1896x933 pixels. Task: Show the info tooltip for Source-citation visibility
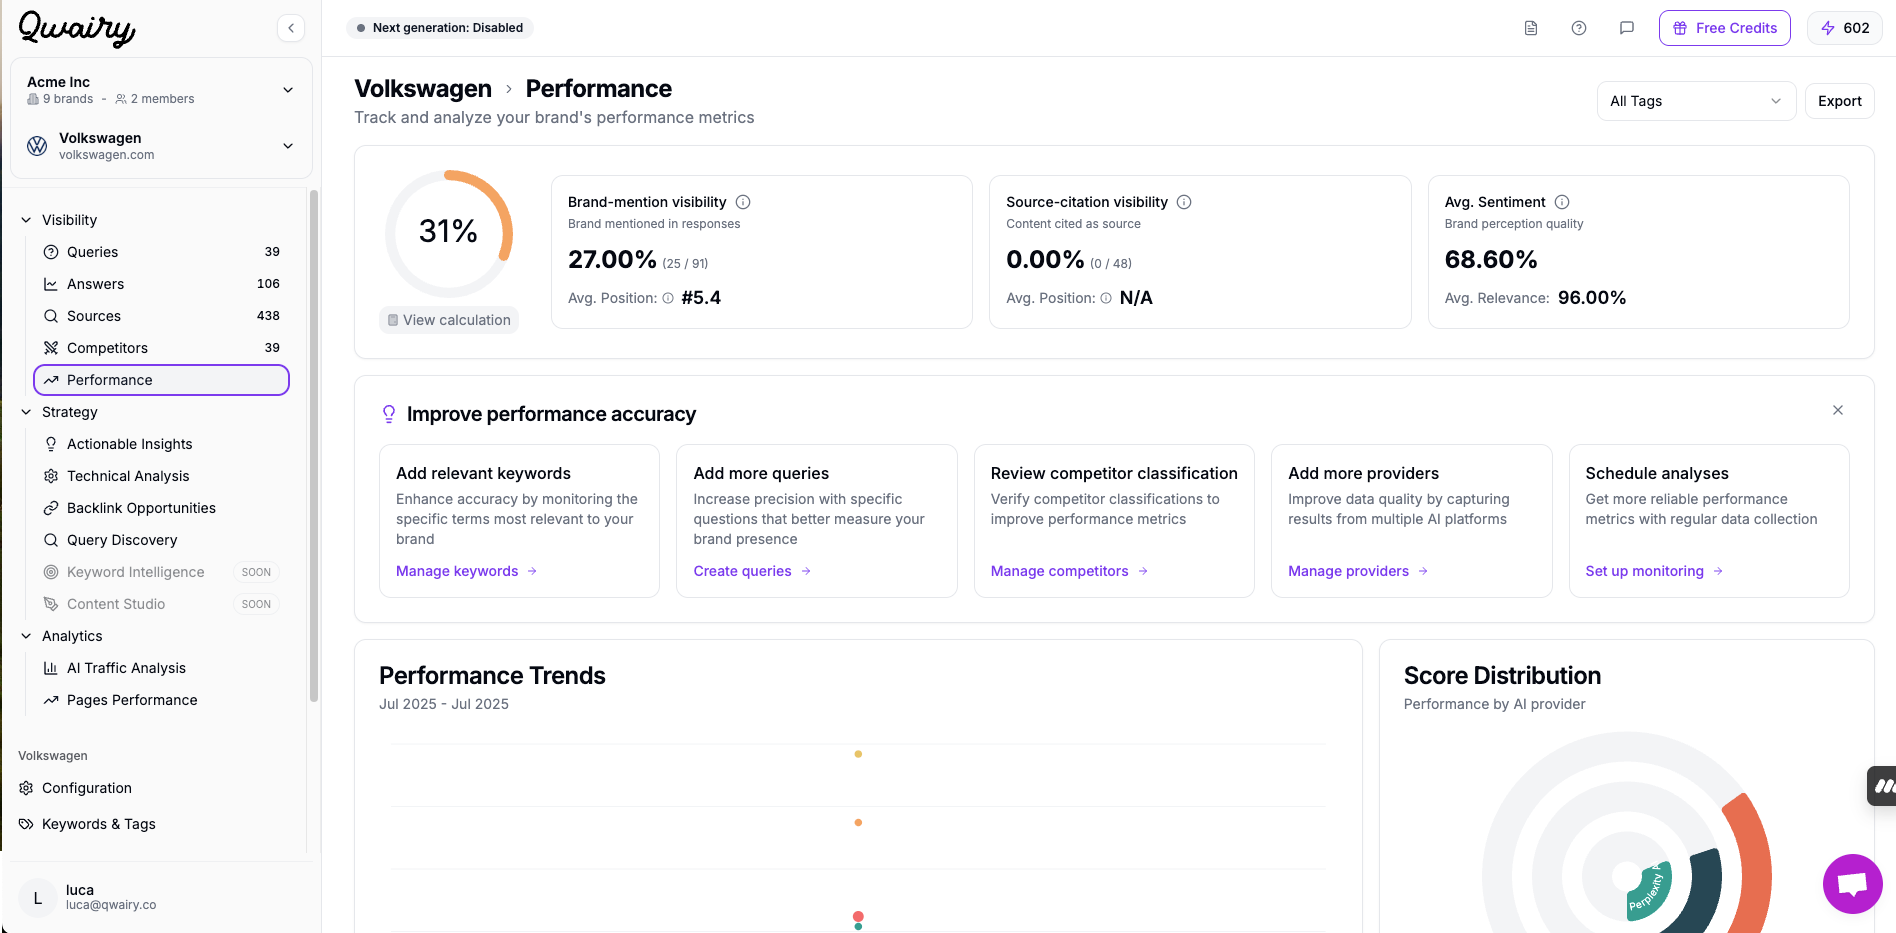(x=1184, y=202)
